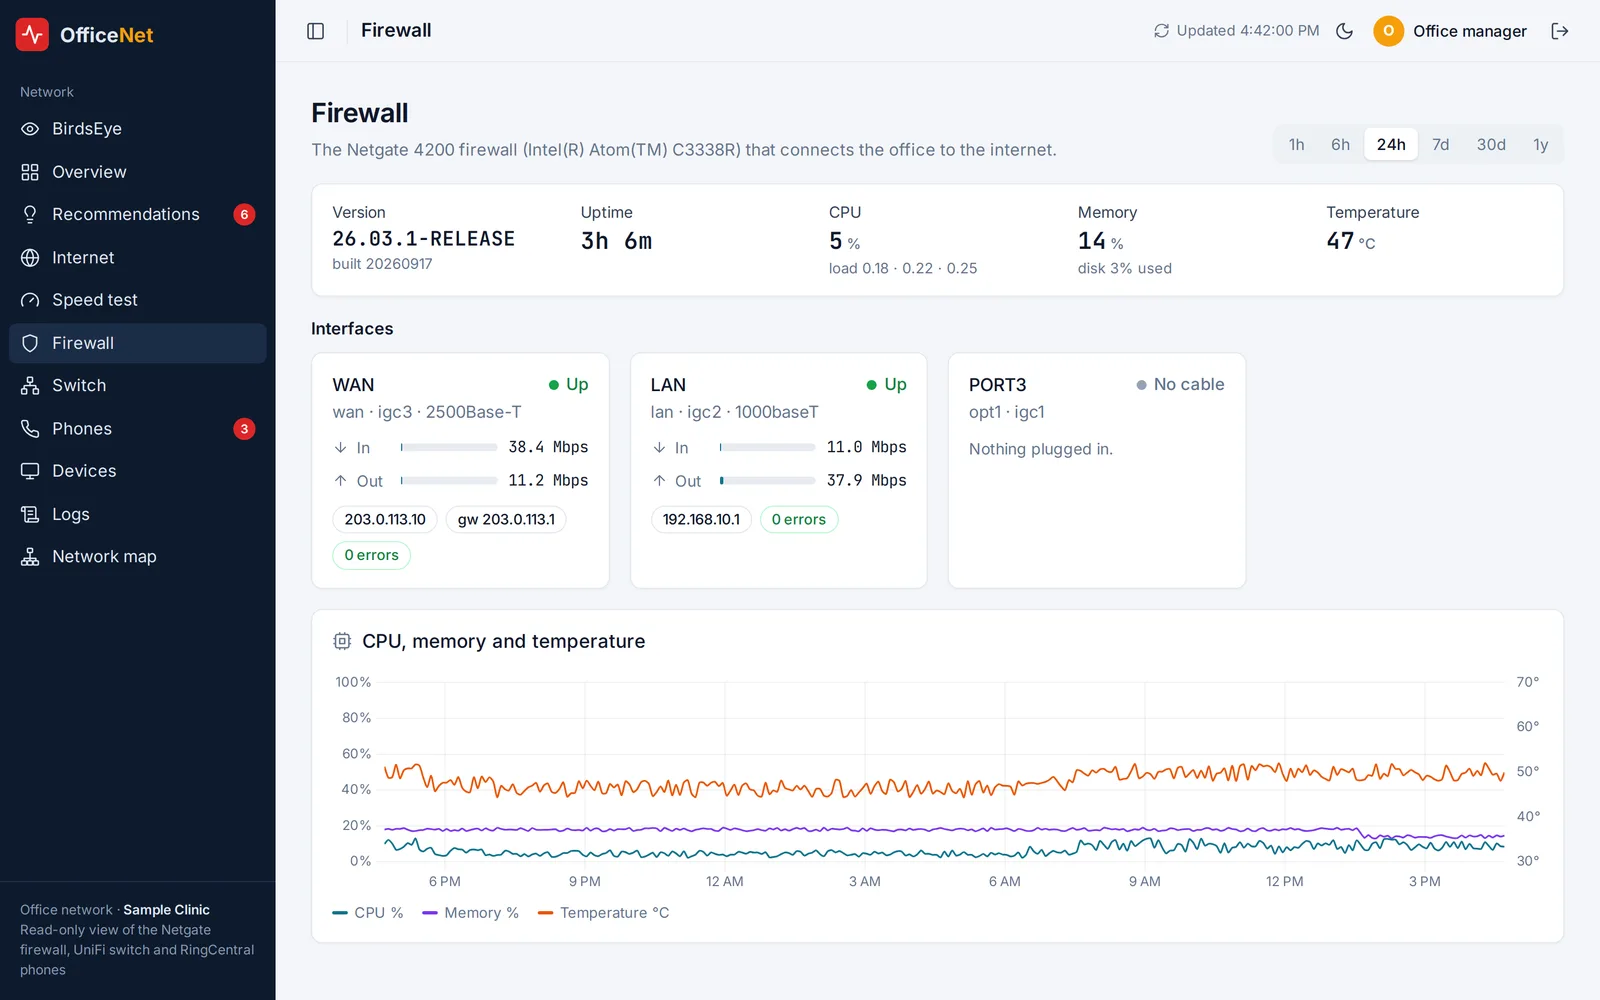Select the 24h time range
The height and width of the screenshot is (1000, 1600).
pos(1391,144)
